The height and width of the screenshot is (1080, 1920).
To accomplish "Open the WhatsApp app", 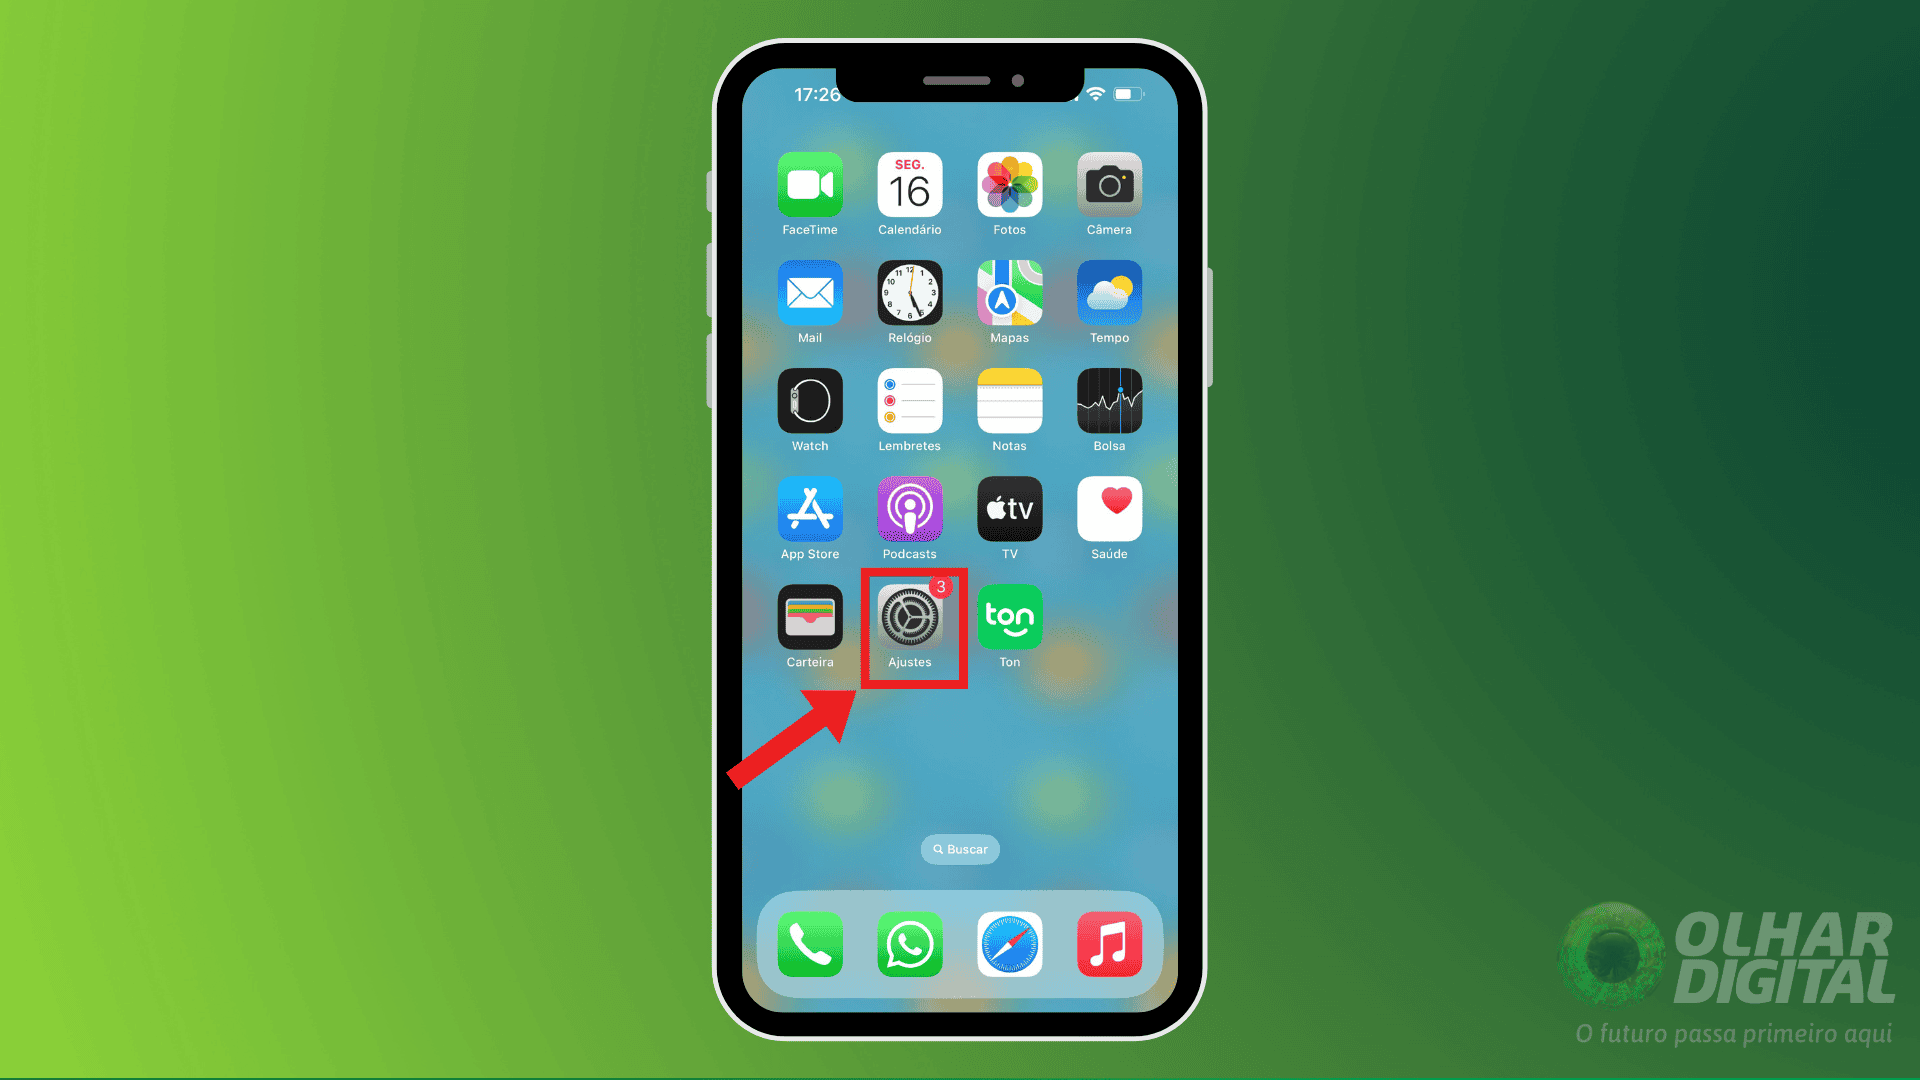I will click(x=909, y=944).
